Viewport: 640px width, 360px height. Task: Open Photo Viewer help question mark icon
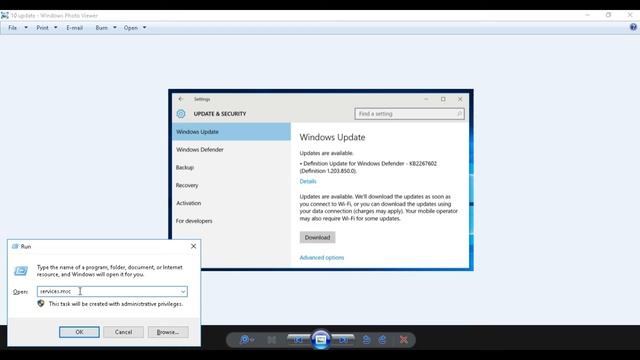point(633,27)
